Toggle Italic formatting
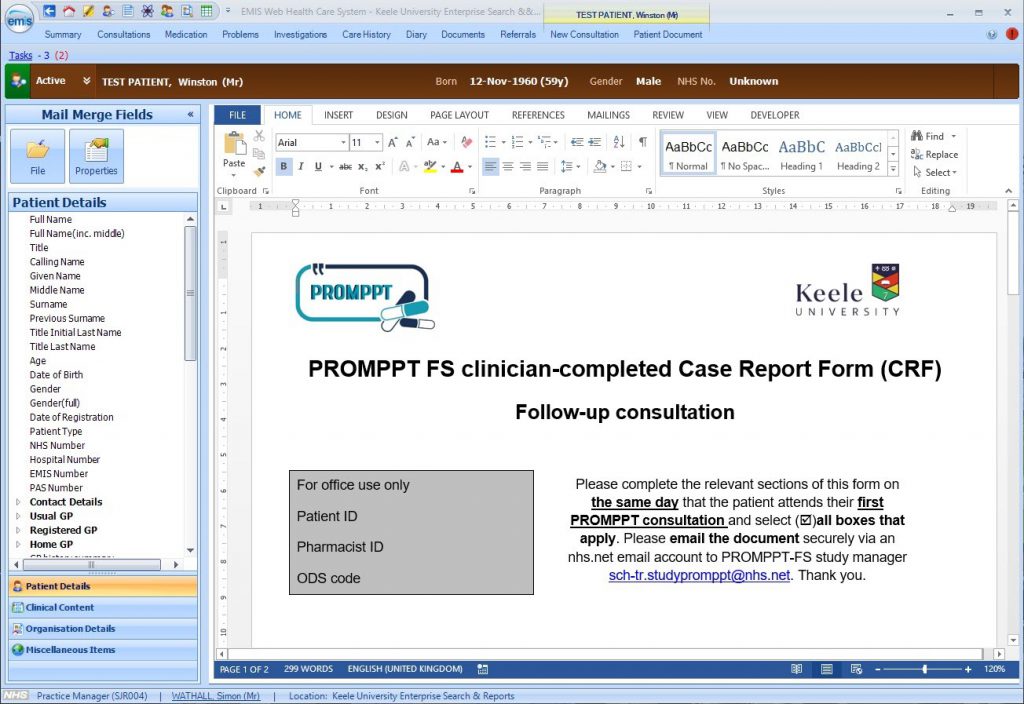The width and height of the screenshot is (1024, 704). [x=300, y=167]
